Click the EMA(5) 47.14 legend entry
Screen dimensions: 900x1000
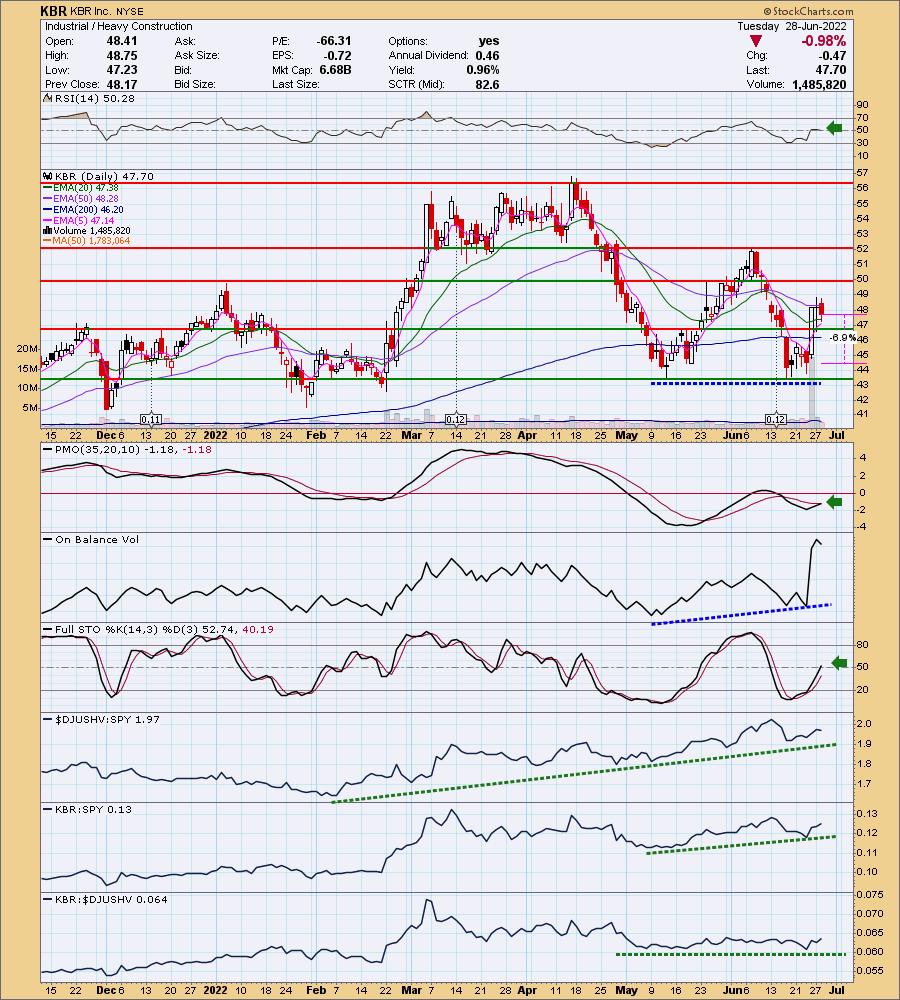coord(84,220)
